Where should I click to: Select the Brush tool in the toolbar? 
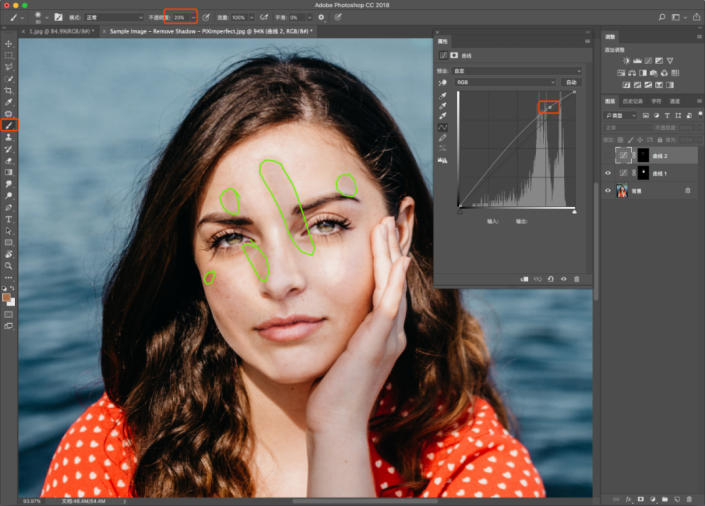[9, 125]
